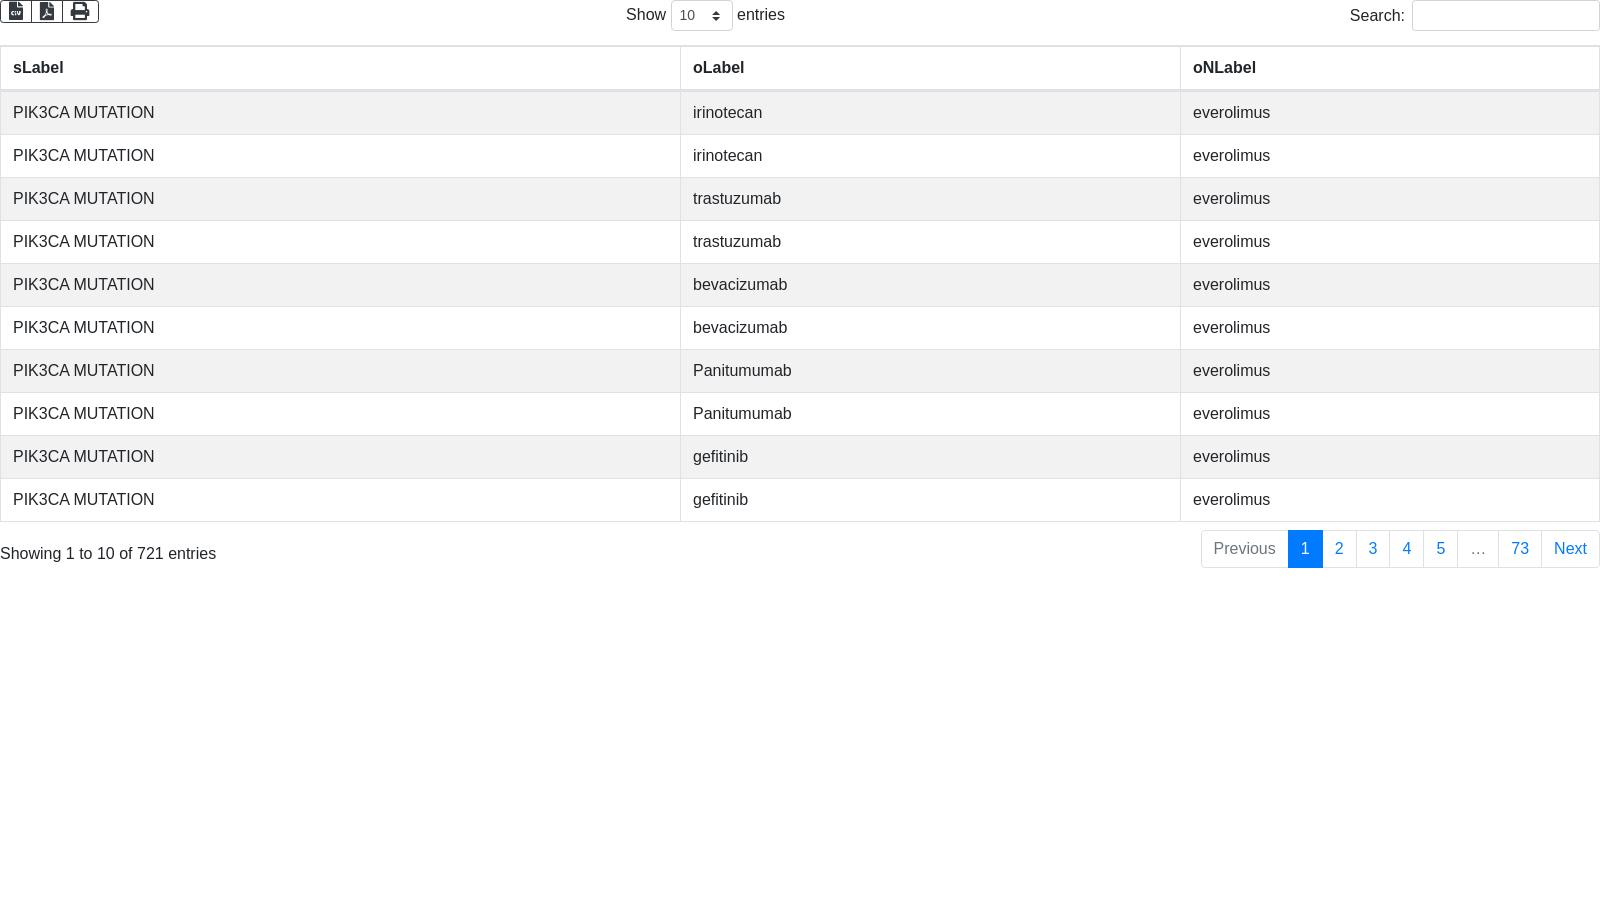Jump to page 3 of results
This screenshot has width=1600, height=900.
(1373, 549)
